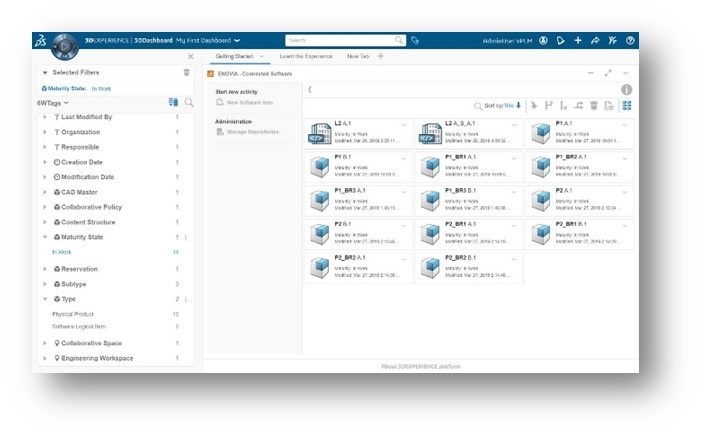
Task: Toggle the 6WTags sort/view icon
Action: pyautogui.click(x=173, y=102)
